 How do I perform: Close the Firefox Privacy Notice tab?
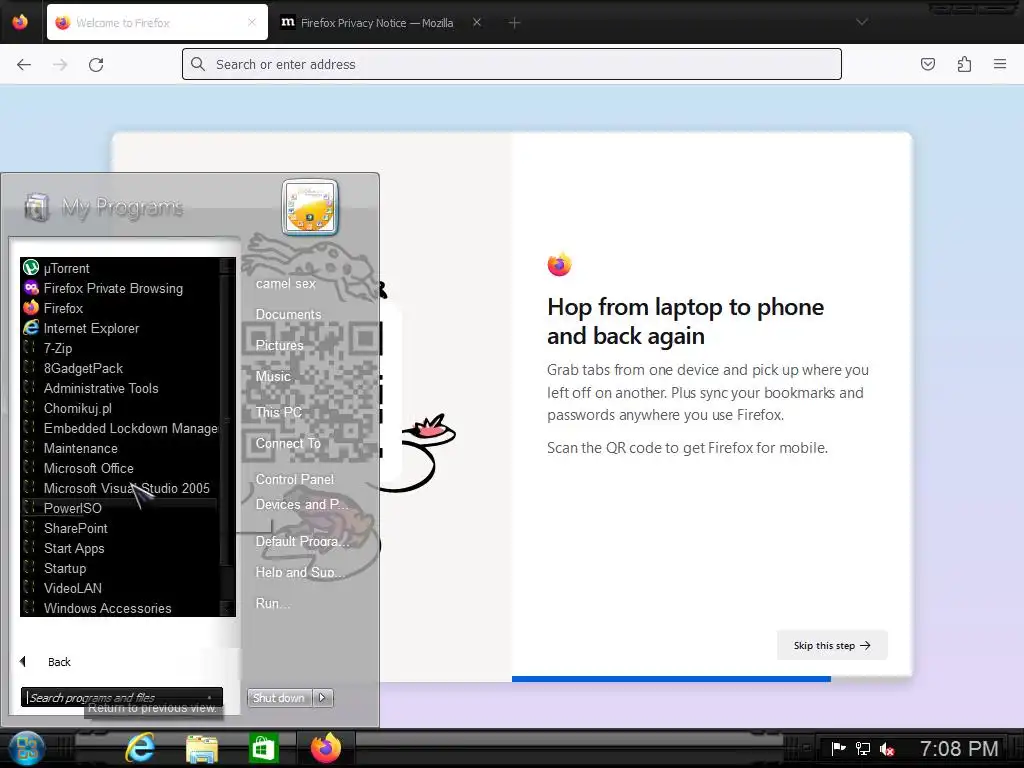pos(477,23)
